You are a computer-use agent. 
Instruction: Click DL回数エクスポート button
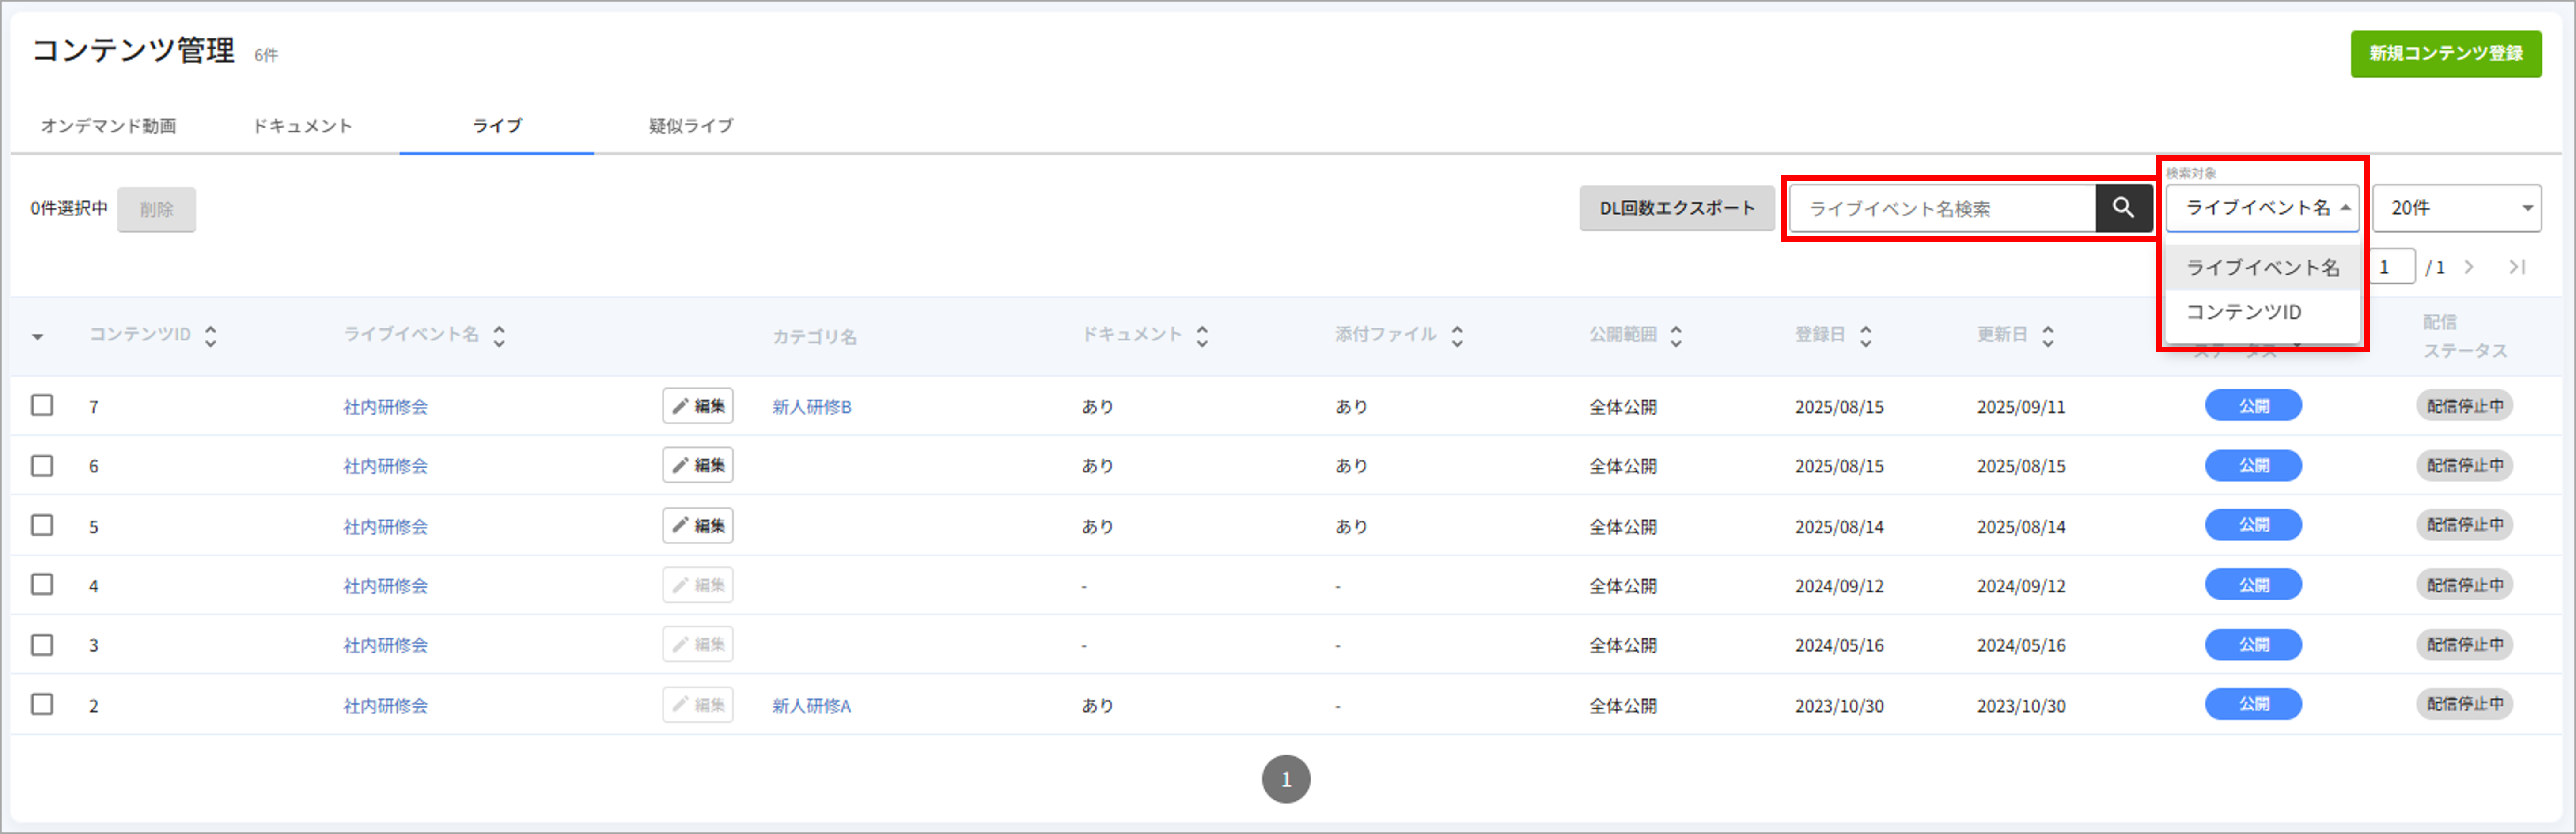click(x=1677, y=208)
